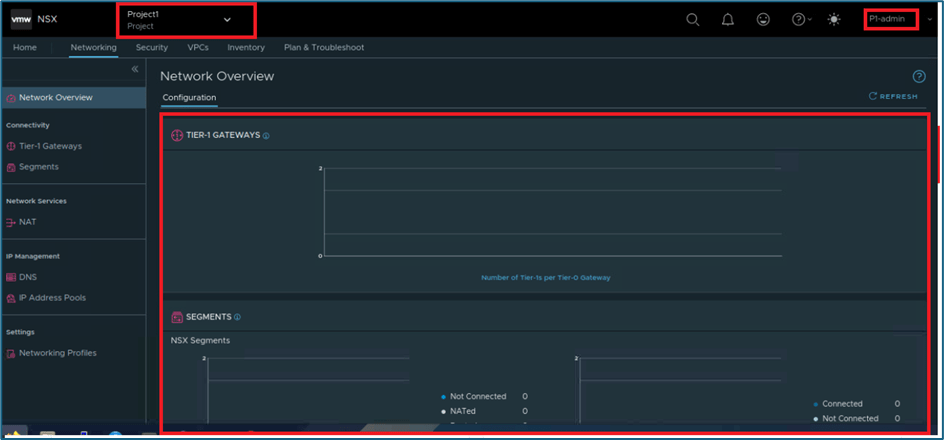Open the VPCs tab
The width and height of the screenshot is (944, 440).
tap(198, 47)
